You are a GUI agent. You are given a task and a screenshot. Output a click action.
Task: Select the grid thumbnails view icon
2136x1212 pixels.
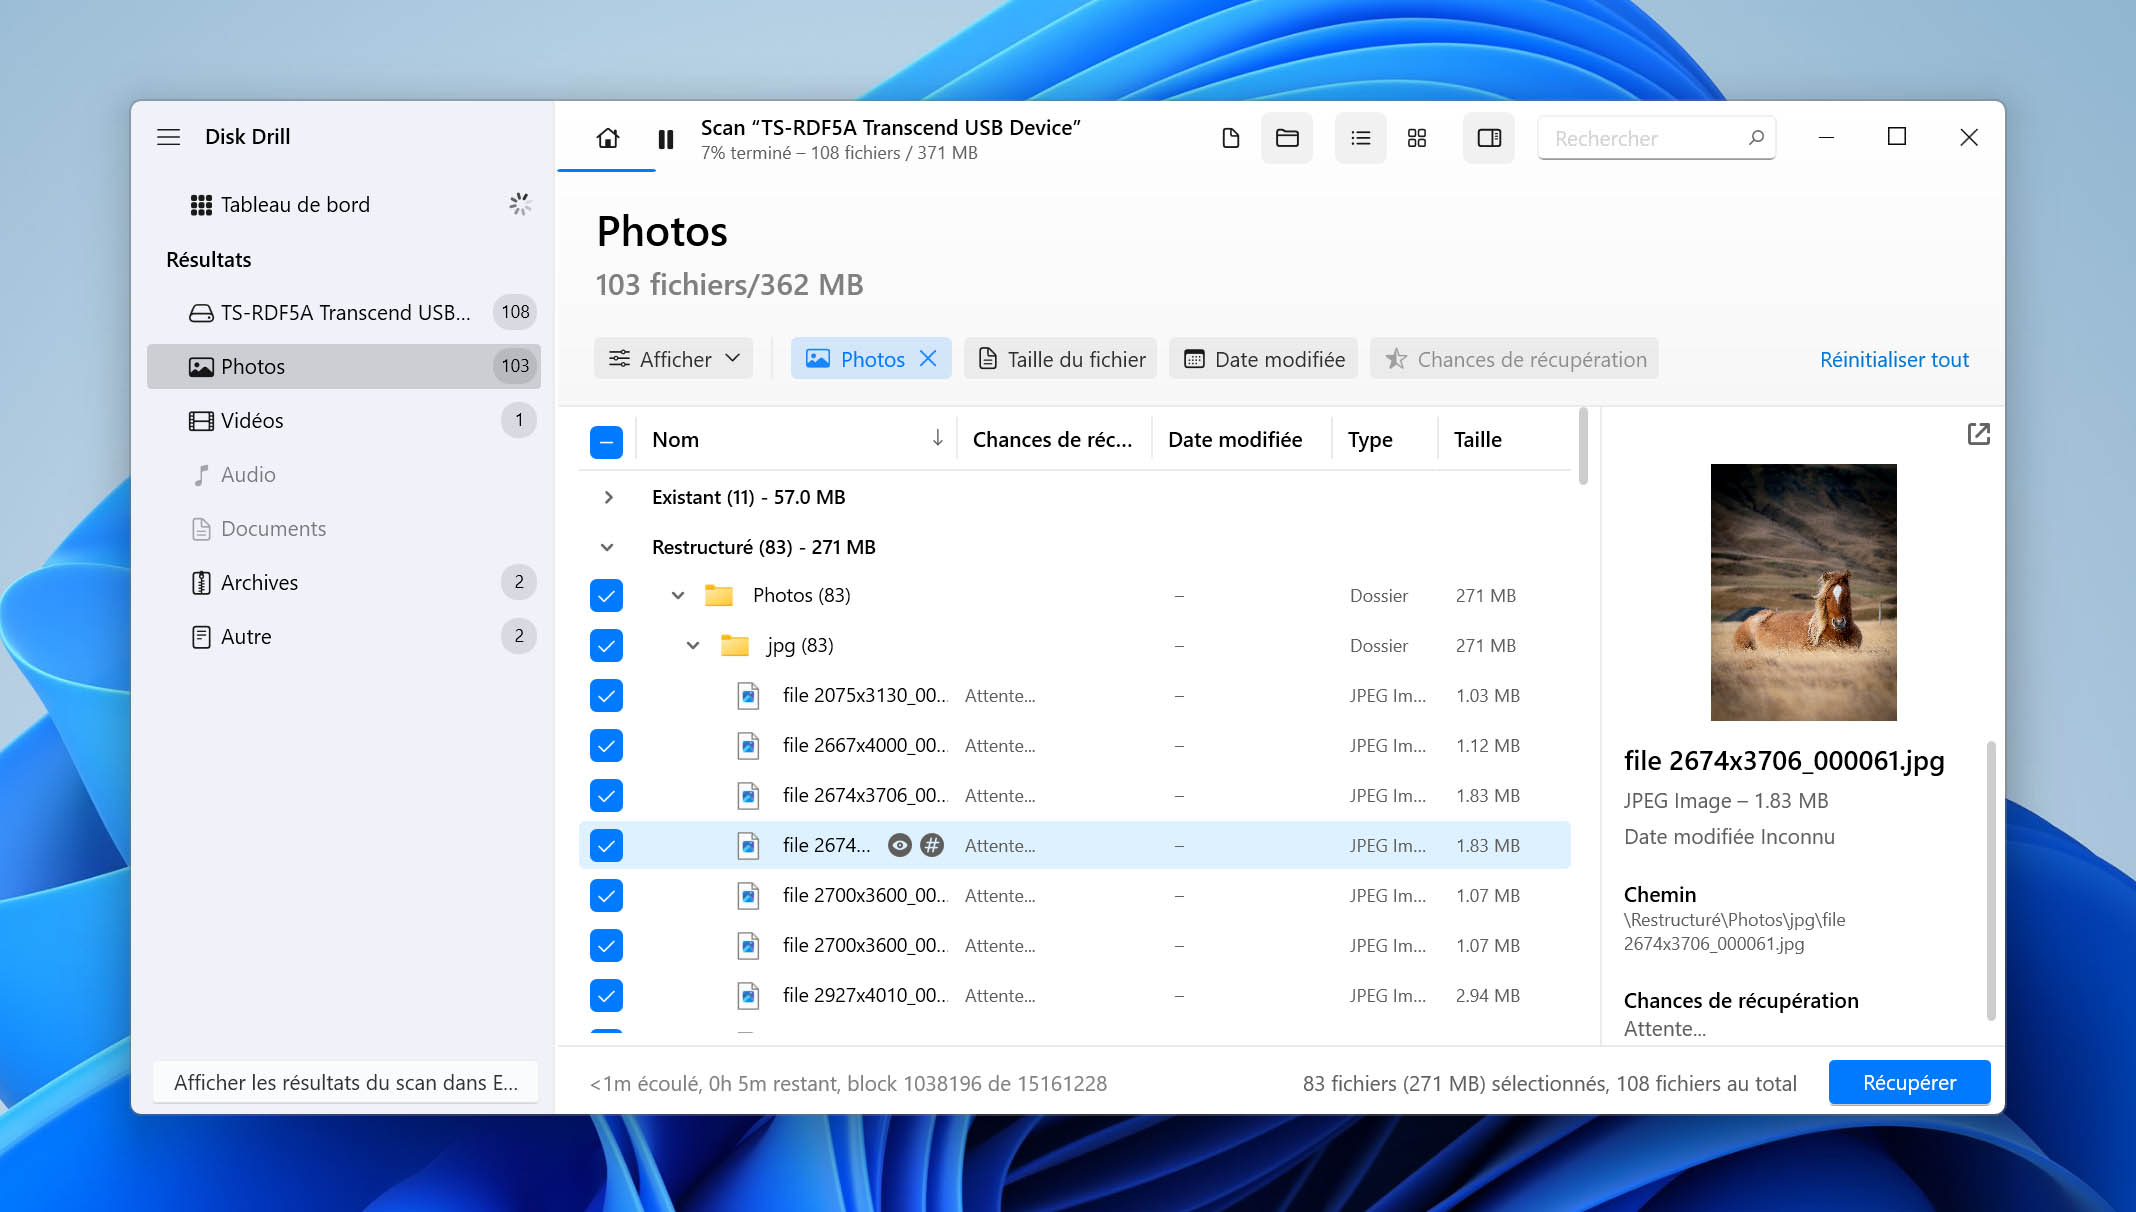coord(1417,138)
